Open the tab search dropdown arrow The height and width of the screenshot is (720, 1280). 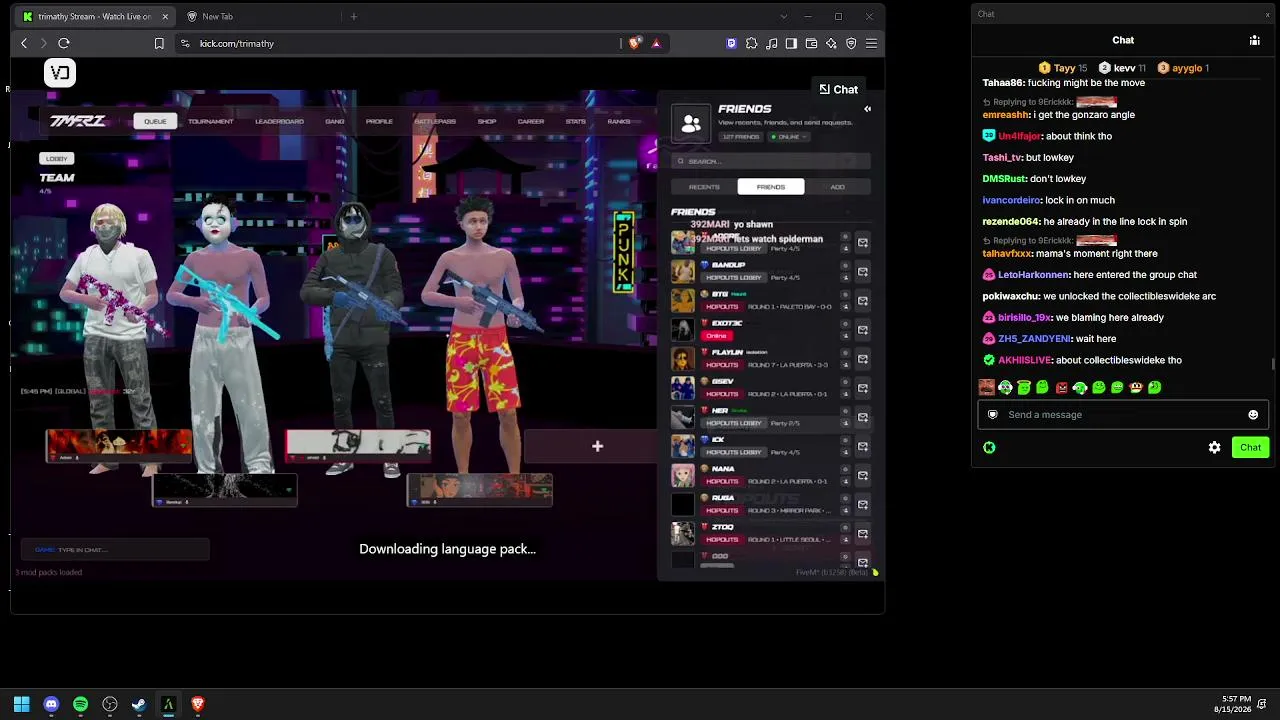tap(782, 16)
